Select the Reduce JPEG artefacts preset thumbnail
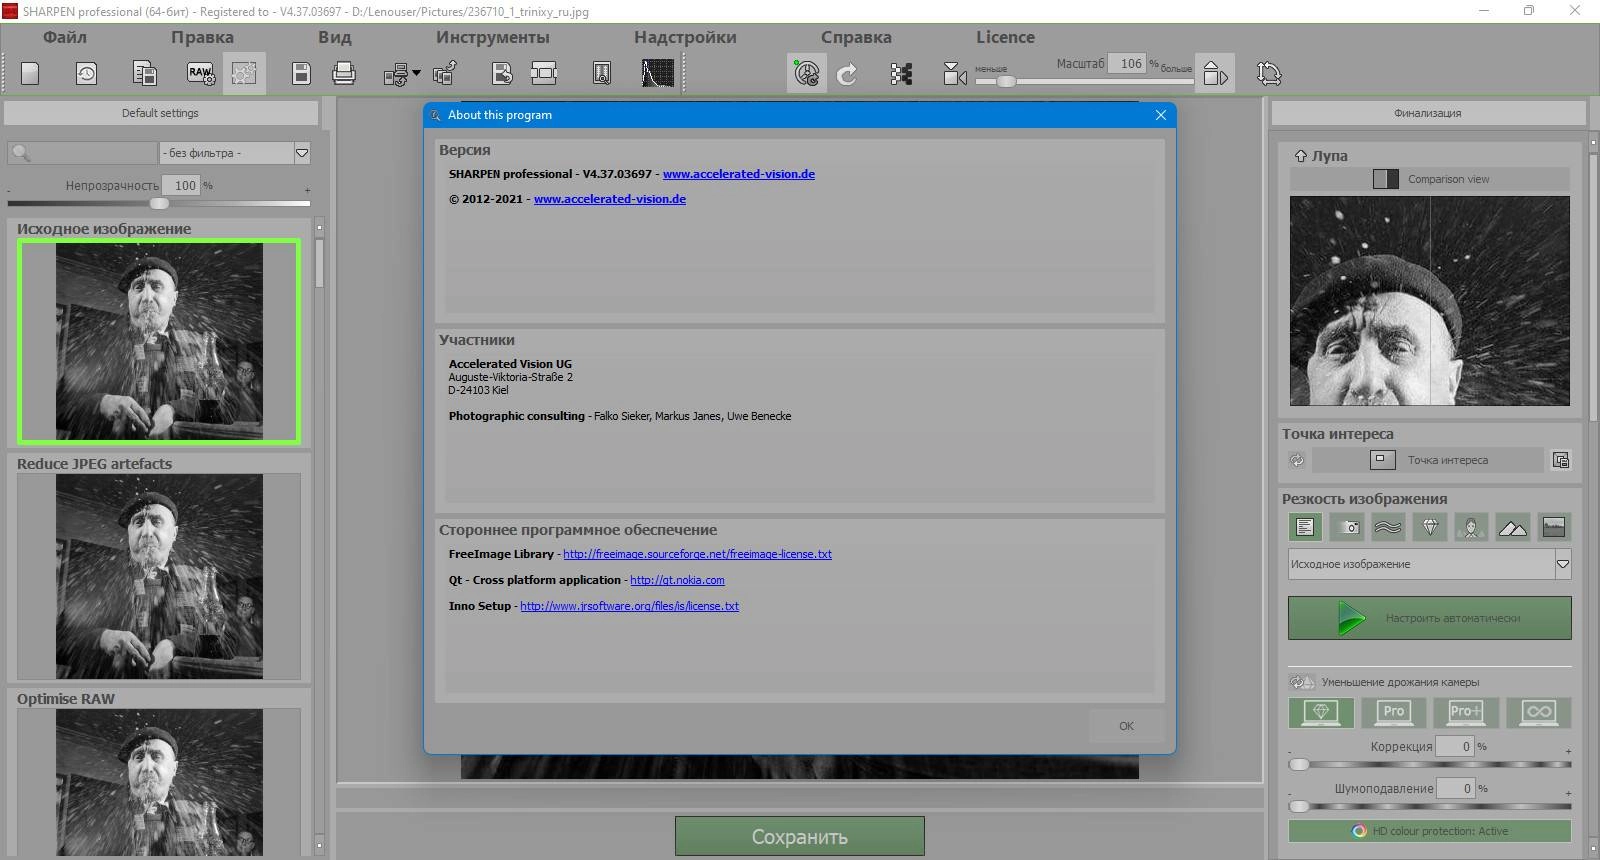The image size is (1600, 860). (158, 576)
